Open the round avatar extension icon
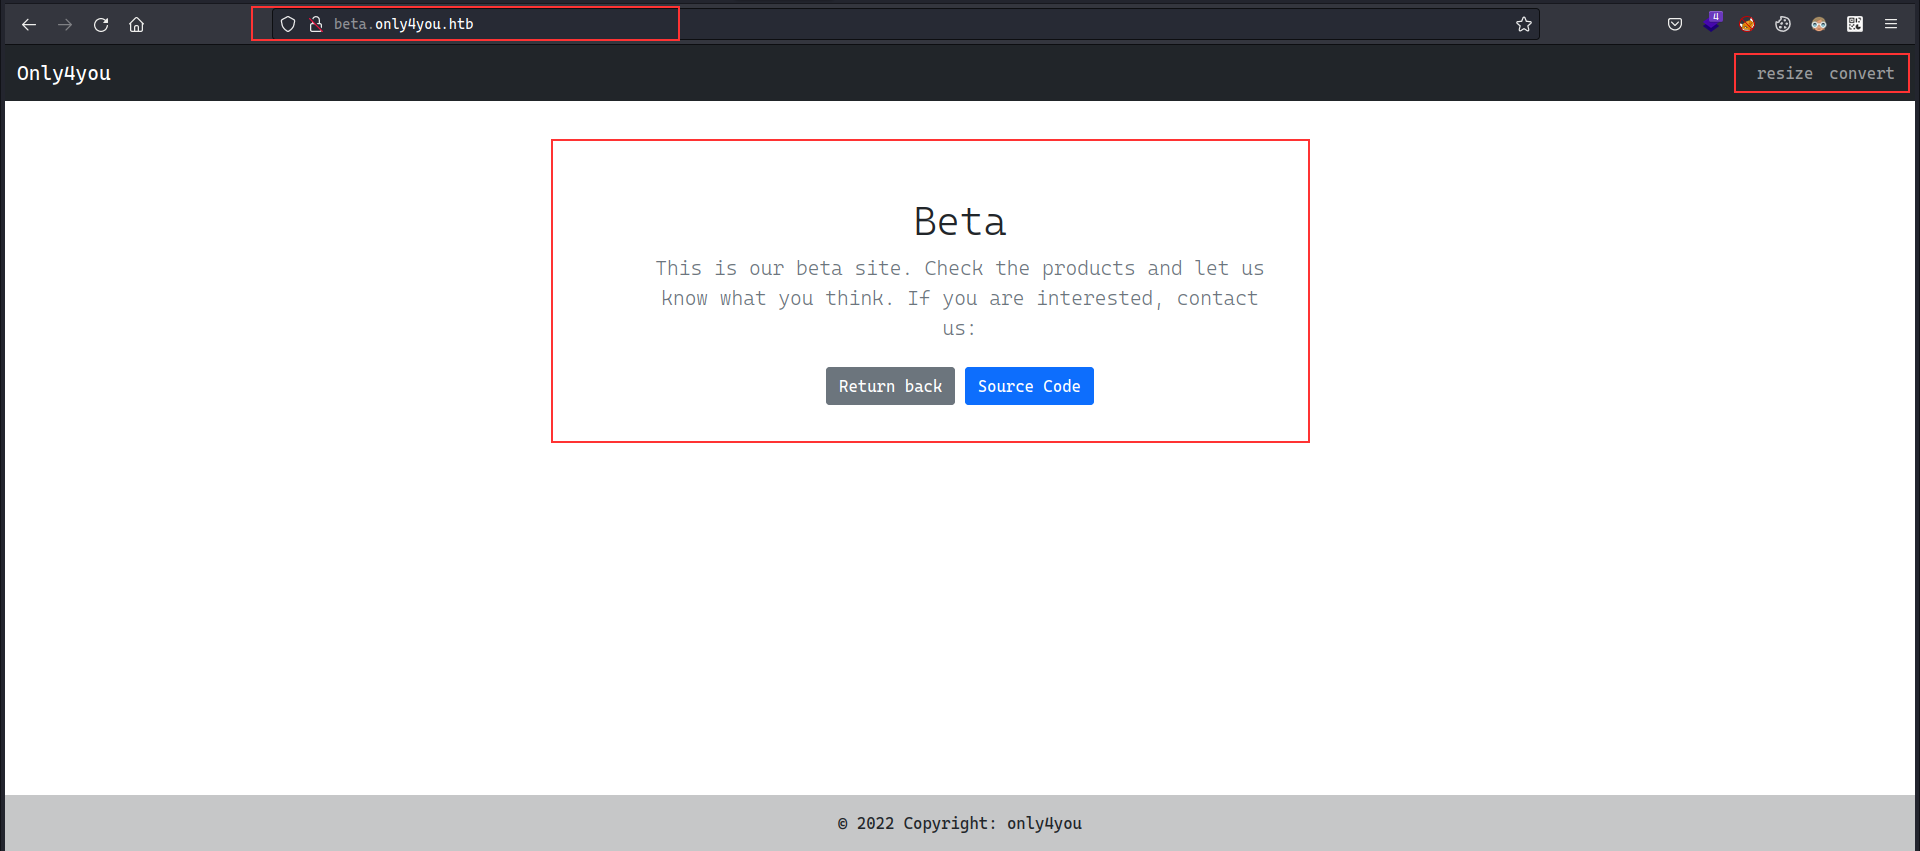 click(x=1819, y=24)
